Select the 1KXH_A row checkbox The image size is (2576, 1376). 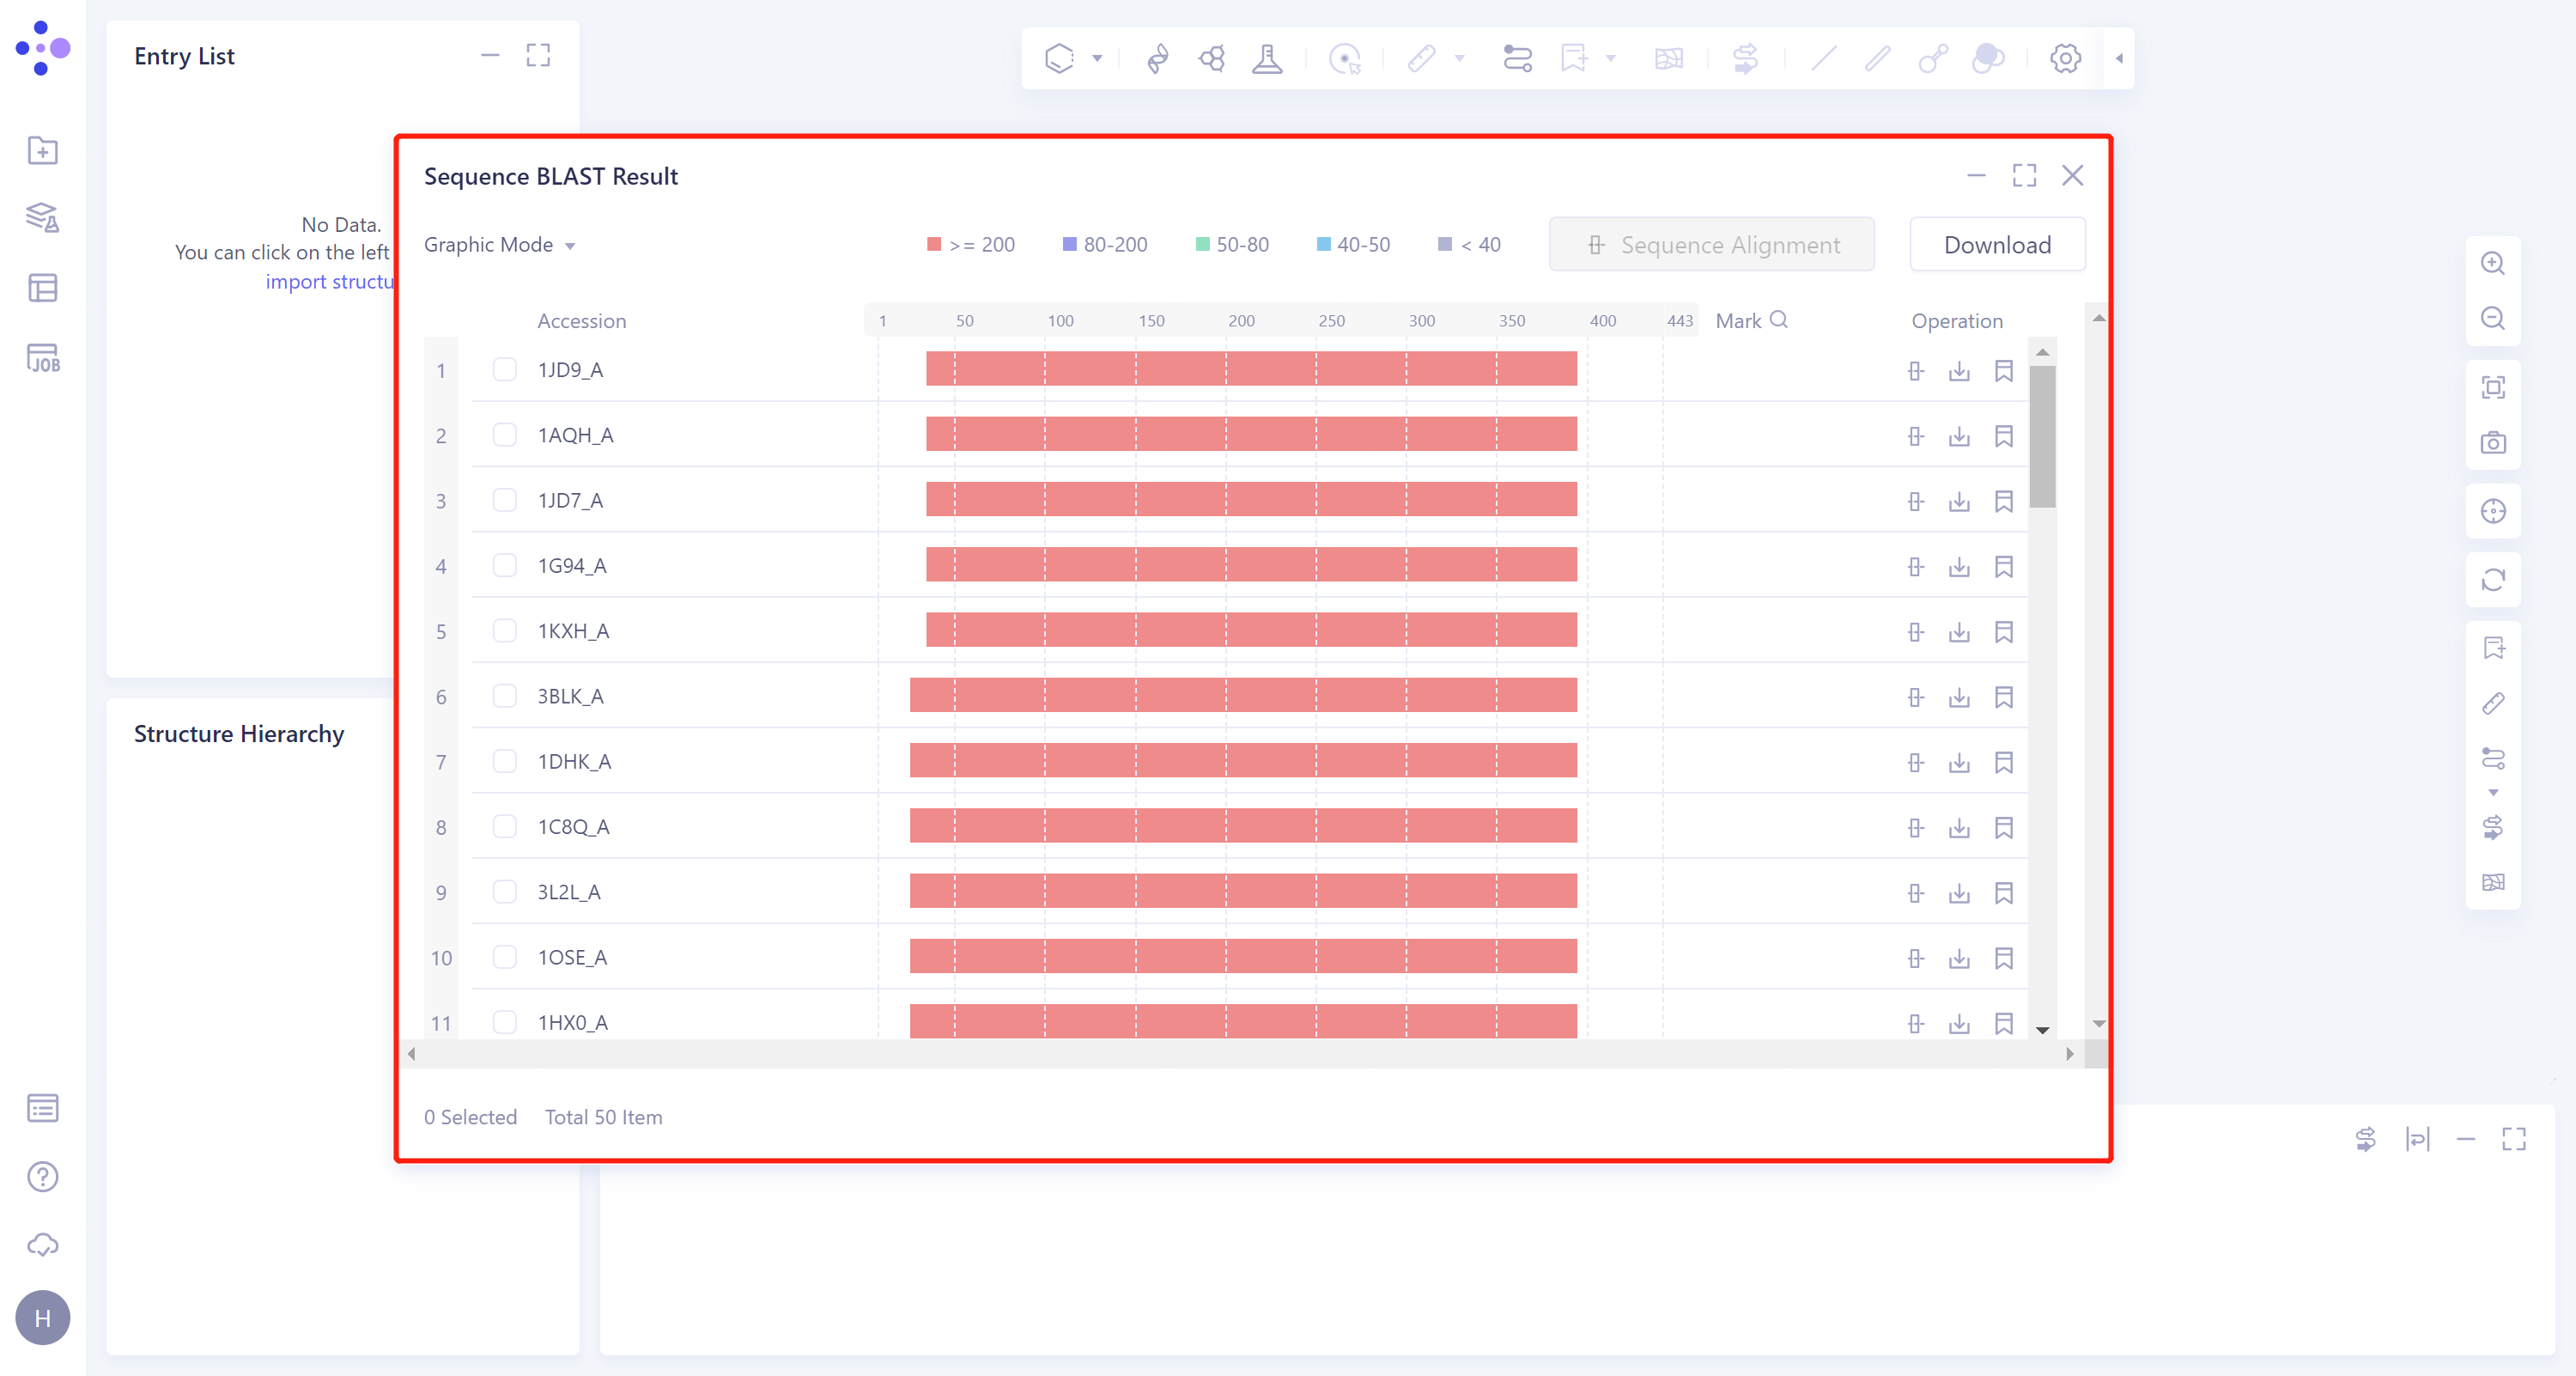[x=505, y=631]
